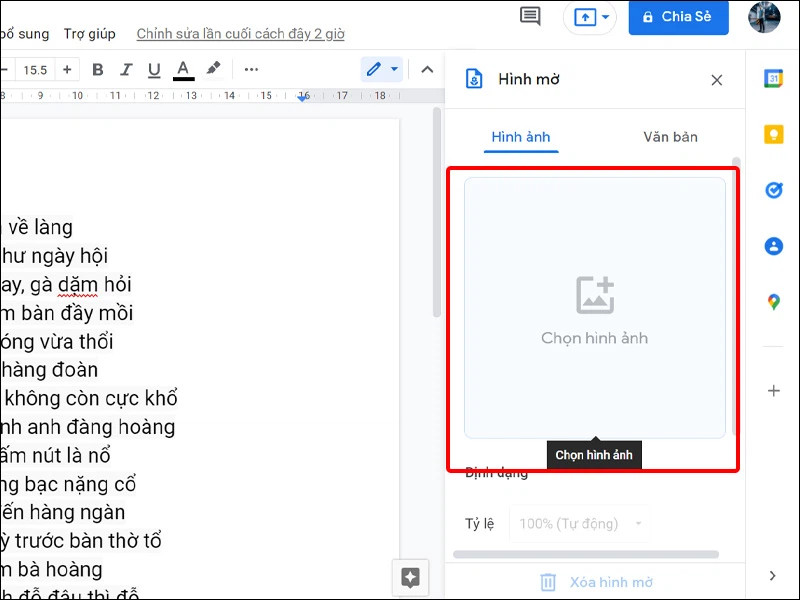Click the trash icon beside Xóa hình mờ
800x600 pixels.
click(x=548, y=582)
